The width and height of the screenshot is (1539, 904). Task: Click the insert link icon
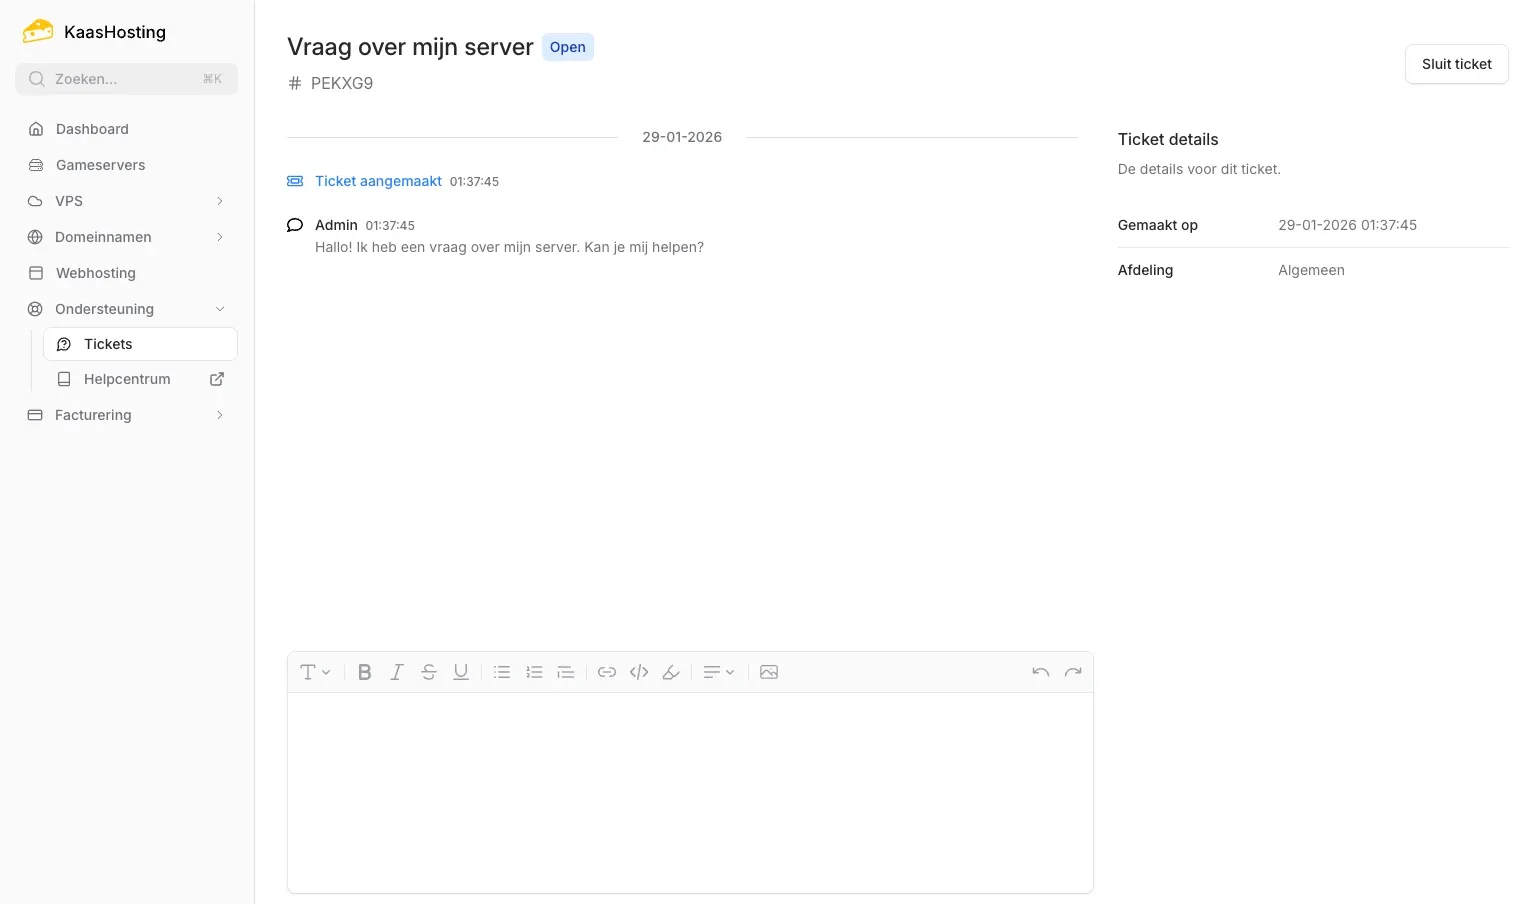[x=607, y=672]
